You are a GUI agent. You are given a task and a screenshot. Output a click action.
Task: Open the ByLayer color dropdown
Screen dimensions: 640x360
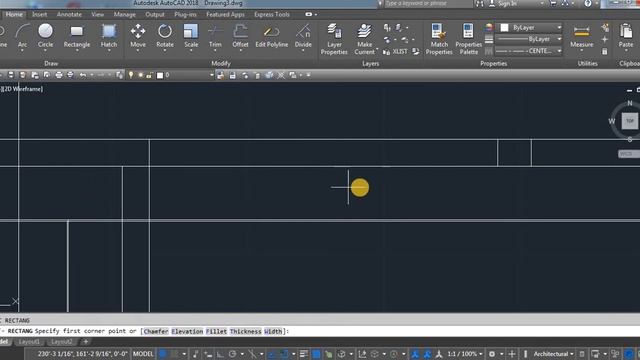point(559,27)
